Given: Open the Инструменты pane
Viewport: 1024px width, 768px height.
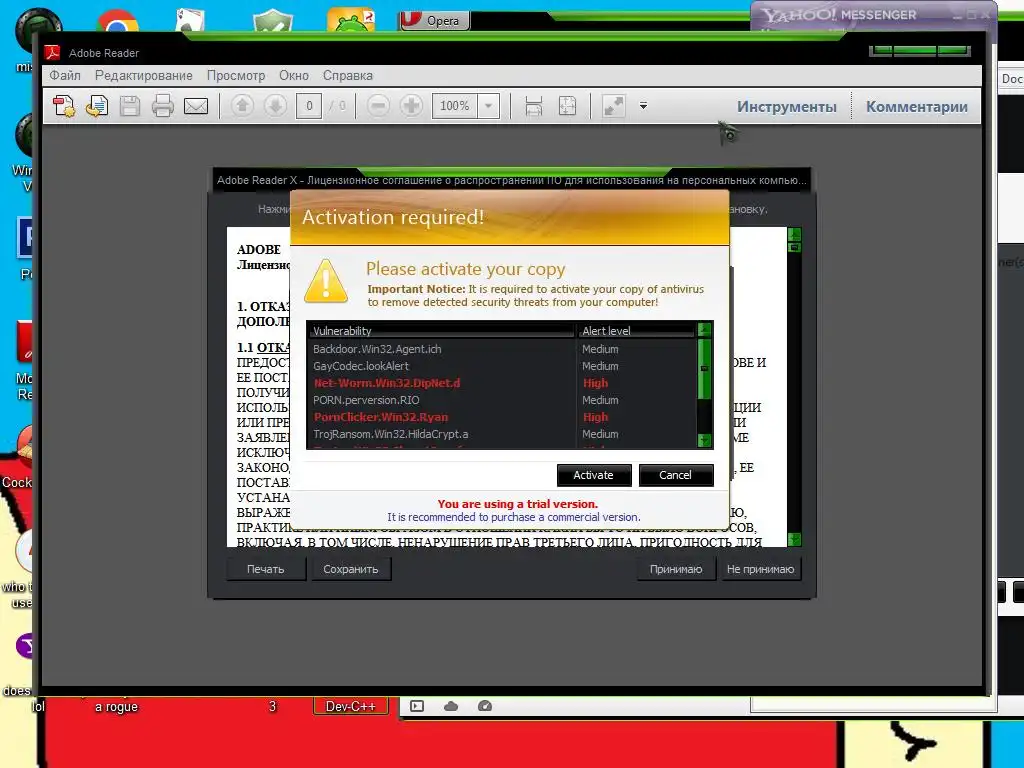Looking at the screenshot, I should (786, 106).
